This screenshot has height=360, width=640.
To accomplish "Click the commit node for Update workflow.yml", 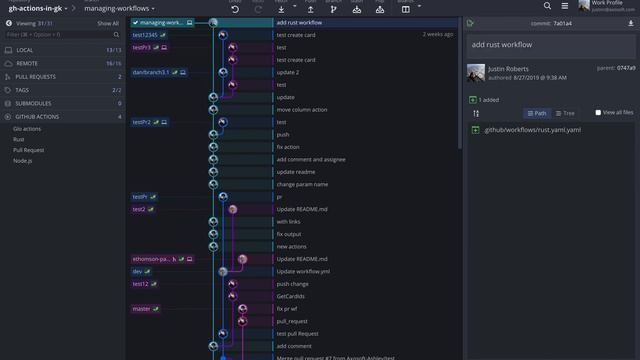I will tap(222, 271).
